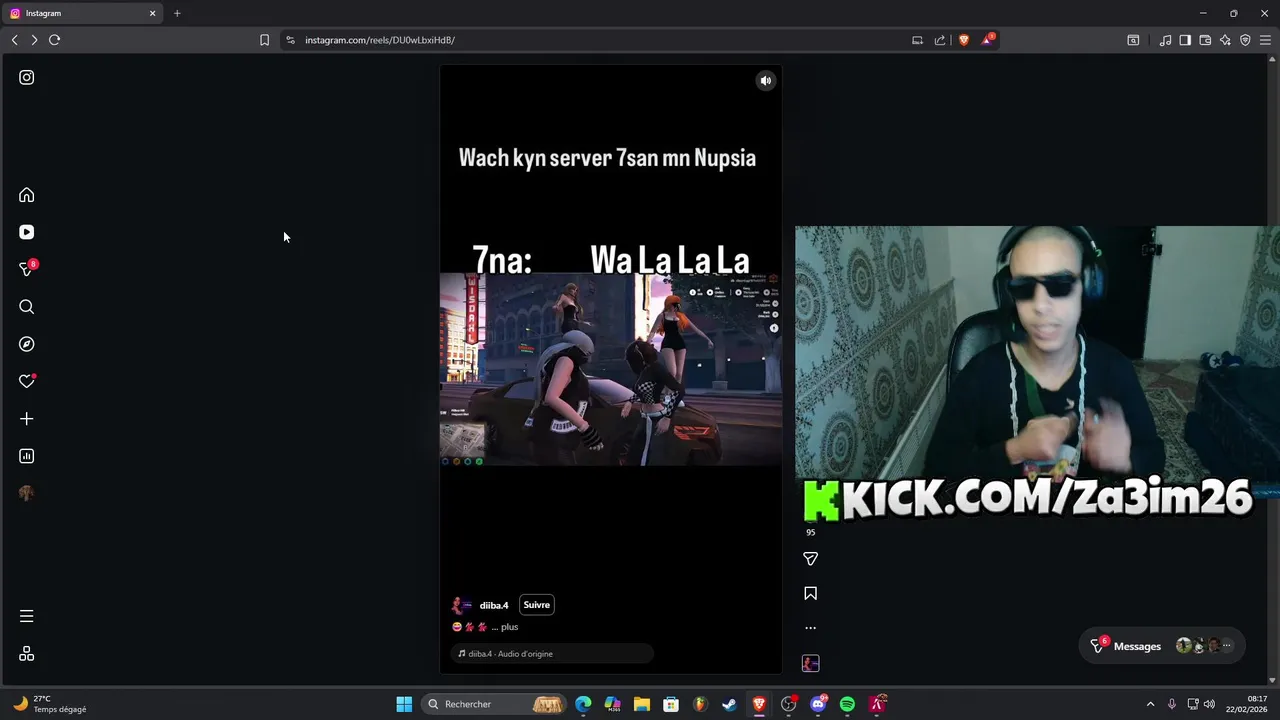The width and height of the screenshot is (1280, 720).
Task: Open the Instagram Home feed
Action: (27, 195)
